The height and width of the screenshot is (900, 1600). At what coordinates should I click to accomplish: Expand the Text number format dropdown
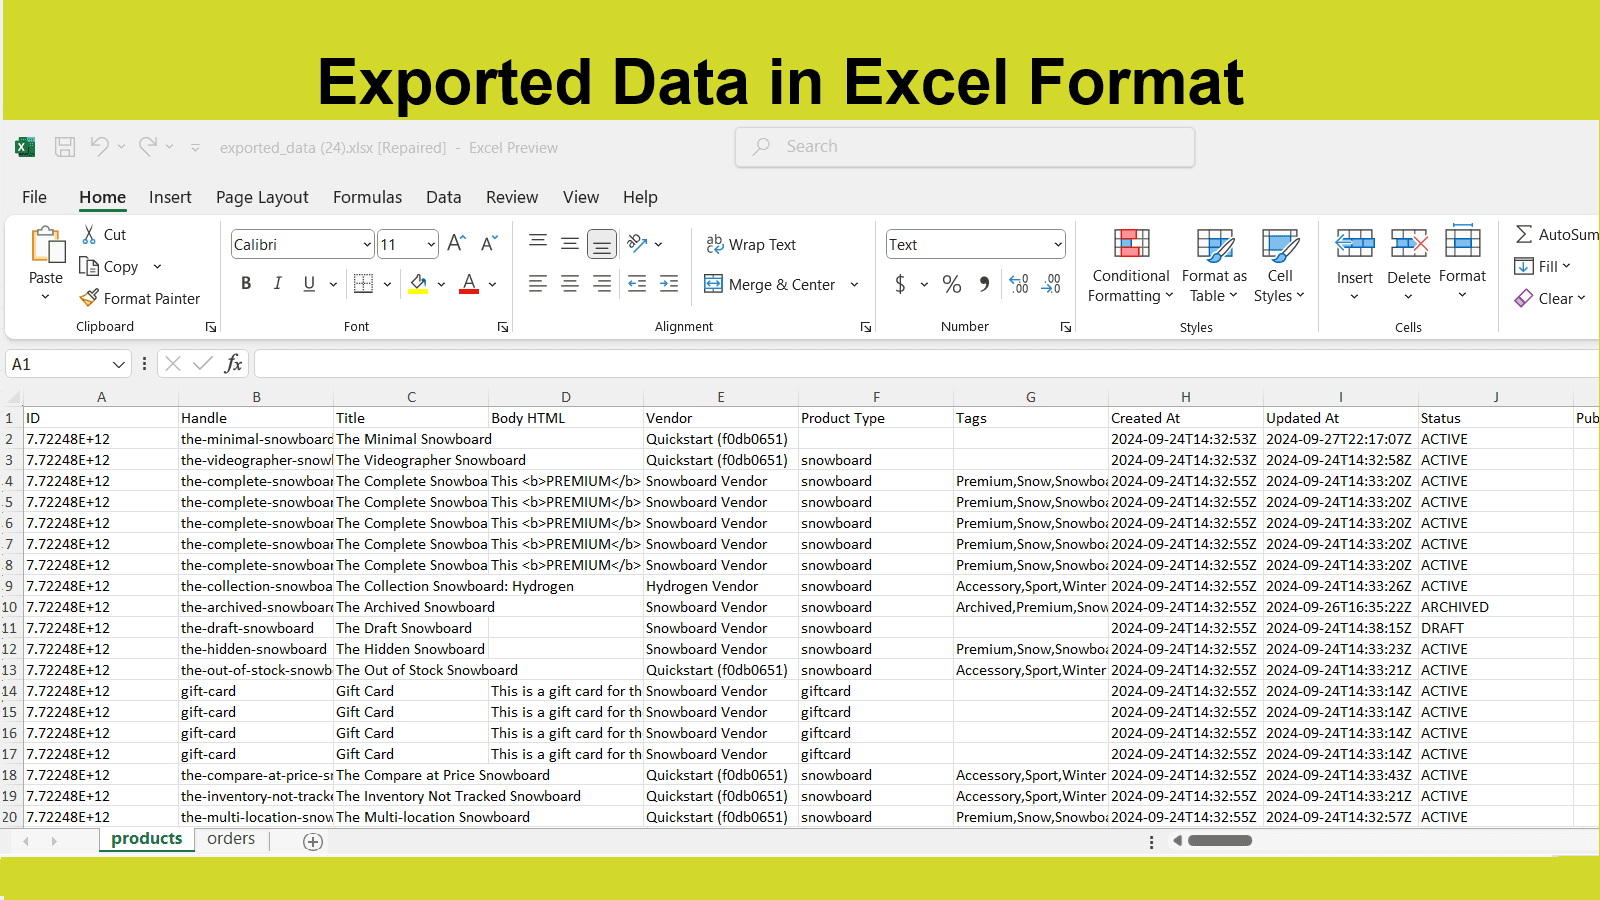[1057, 245]
